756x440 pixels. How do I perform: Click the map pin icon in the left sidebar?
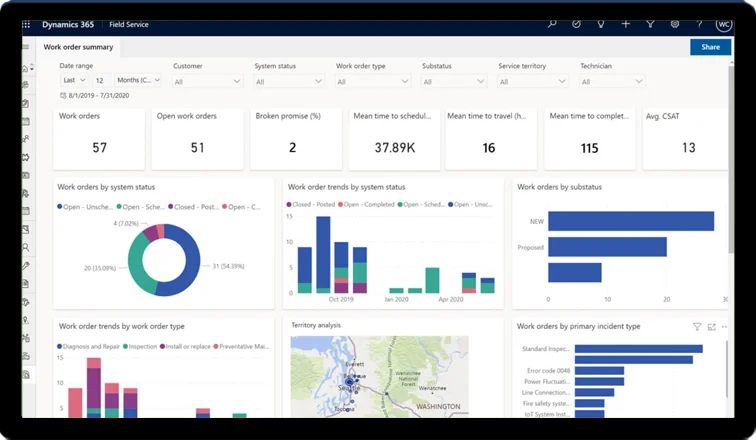[x=26, y=320]
